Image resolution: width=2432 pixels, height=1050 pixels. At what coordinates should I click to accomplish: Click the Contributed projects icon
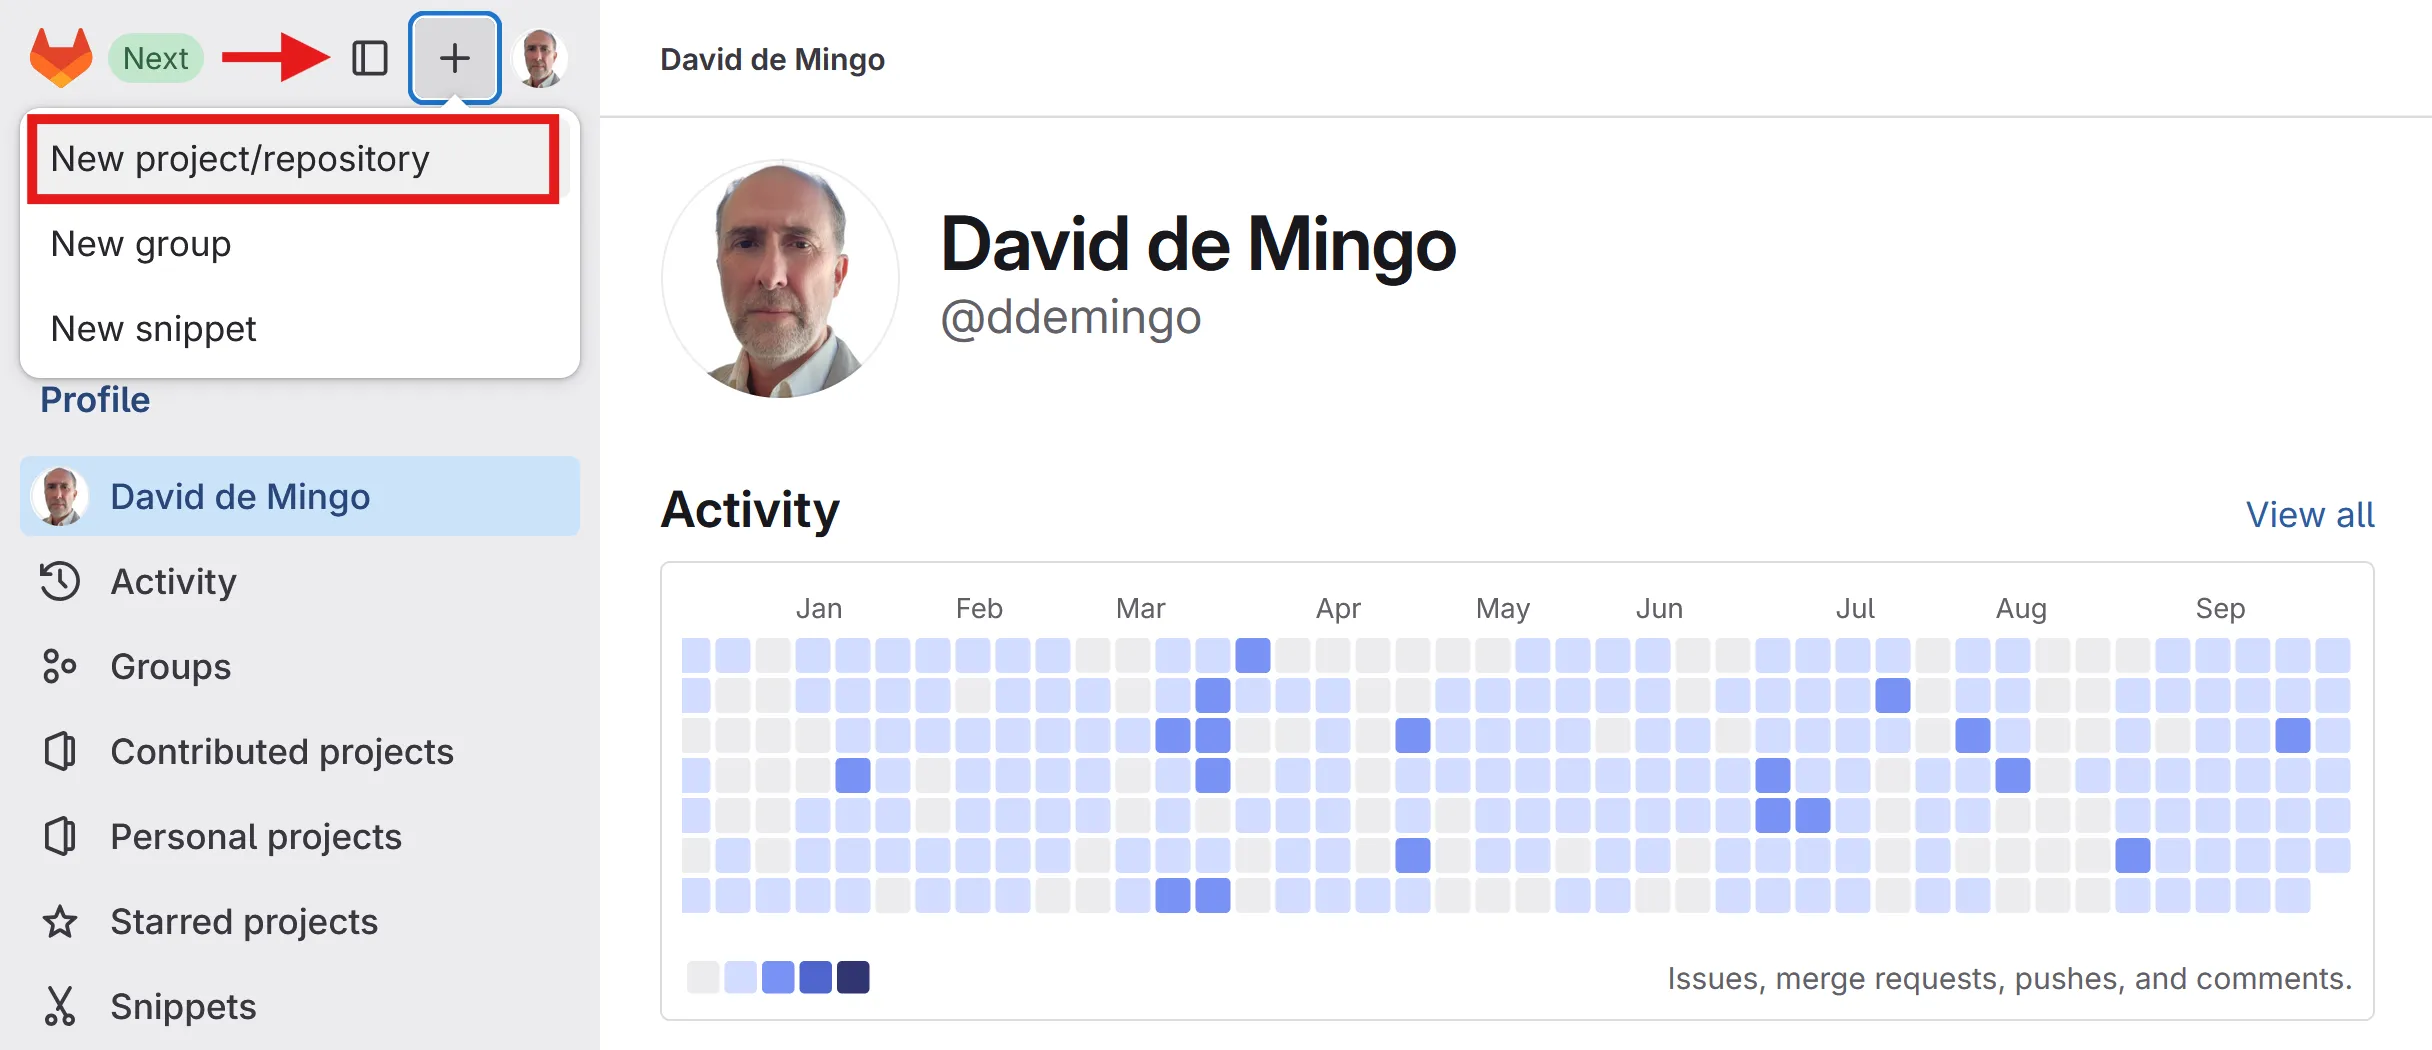coord(60,751)
